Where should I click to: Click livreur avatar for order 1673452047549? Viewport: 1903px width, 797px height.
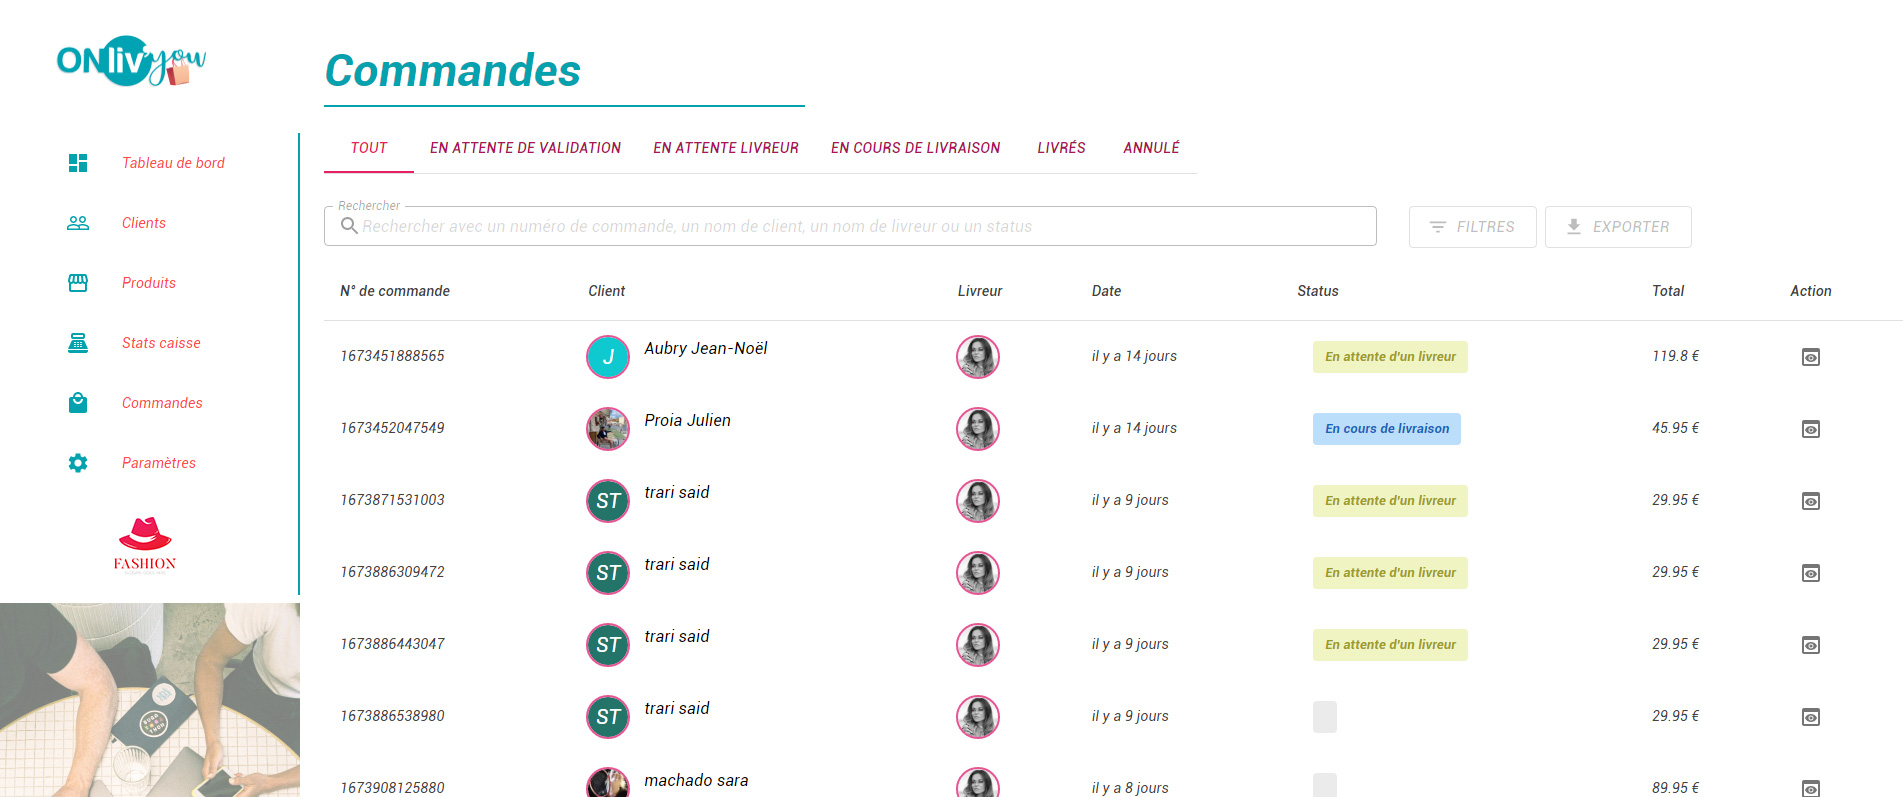(x=978, y=429)
